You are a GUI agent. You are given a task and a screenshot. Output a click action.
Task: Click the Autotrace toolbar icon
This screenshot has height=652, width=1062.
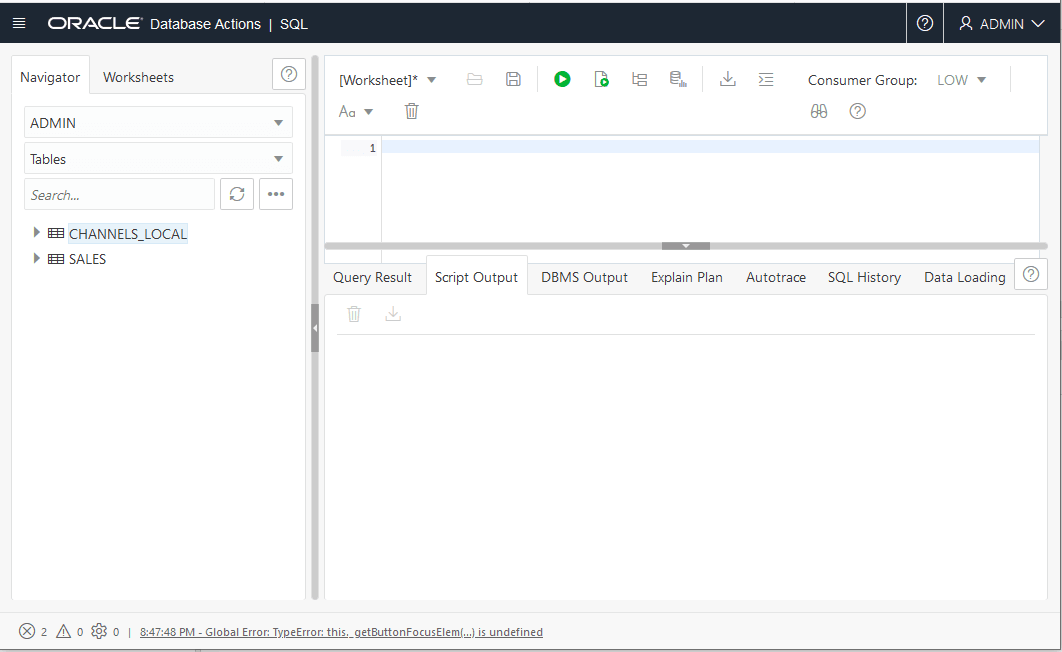click(678, 79)
